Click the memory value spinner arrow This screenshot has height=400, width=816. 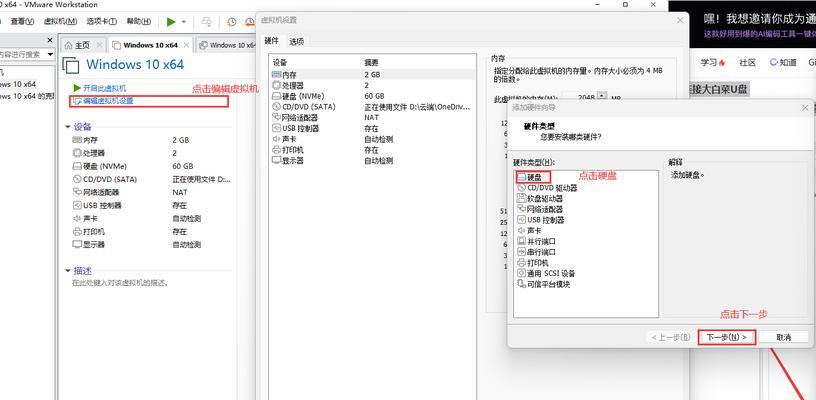602,97
